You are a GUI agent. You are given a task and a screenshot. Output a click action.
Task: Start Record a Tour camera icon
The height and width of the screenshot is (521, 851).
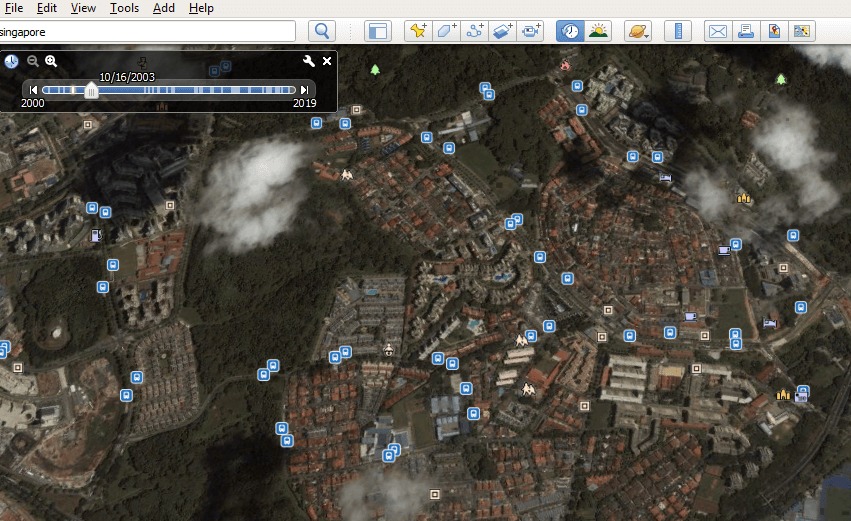[531, 31]
